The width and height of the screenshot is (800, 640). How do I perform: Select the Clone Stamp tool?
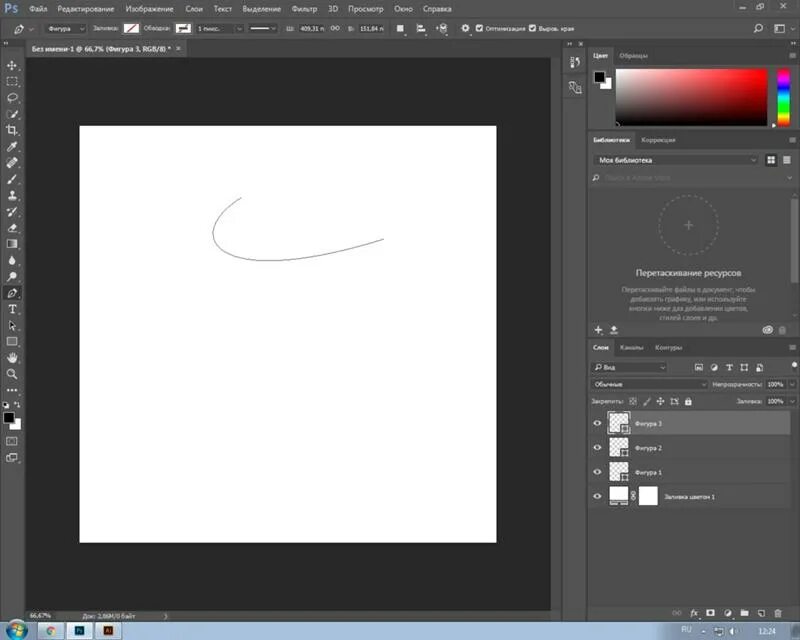[x=12, y=195]
